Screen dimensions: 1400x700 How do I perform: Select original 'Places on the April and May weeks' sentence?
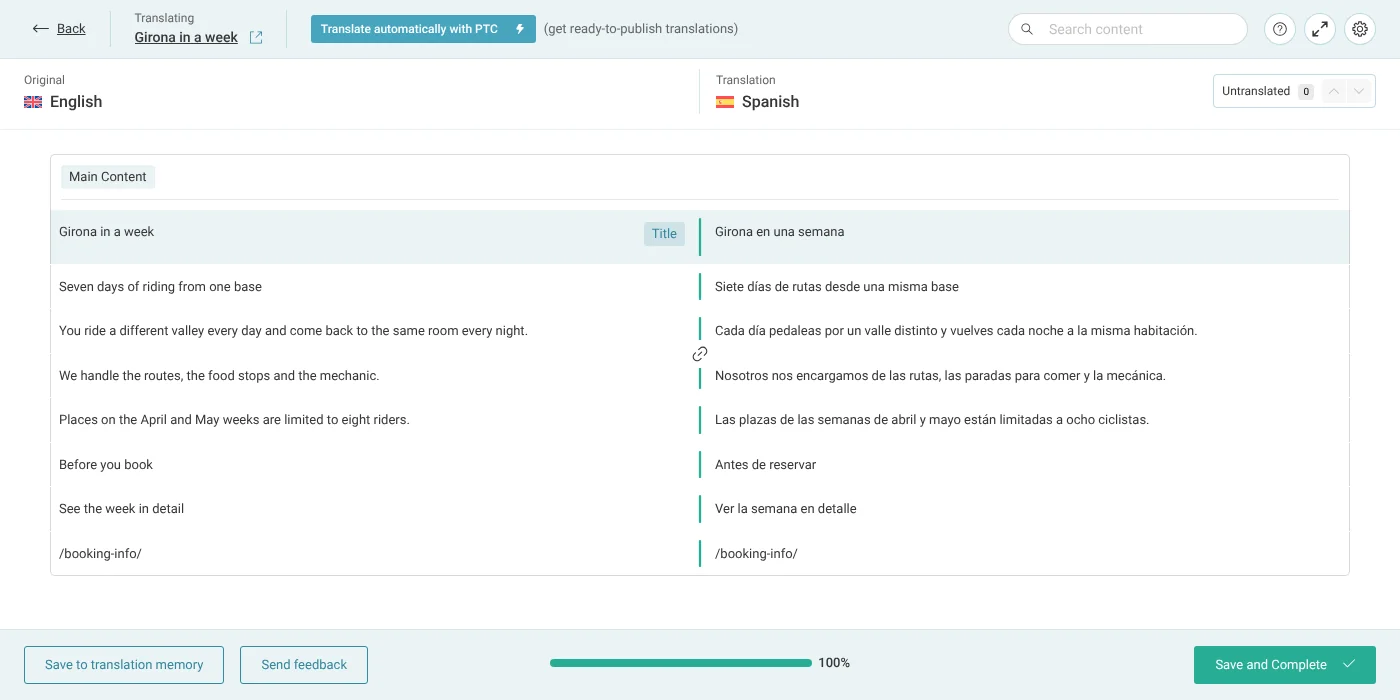(x=234, y=420)
